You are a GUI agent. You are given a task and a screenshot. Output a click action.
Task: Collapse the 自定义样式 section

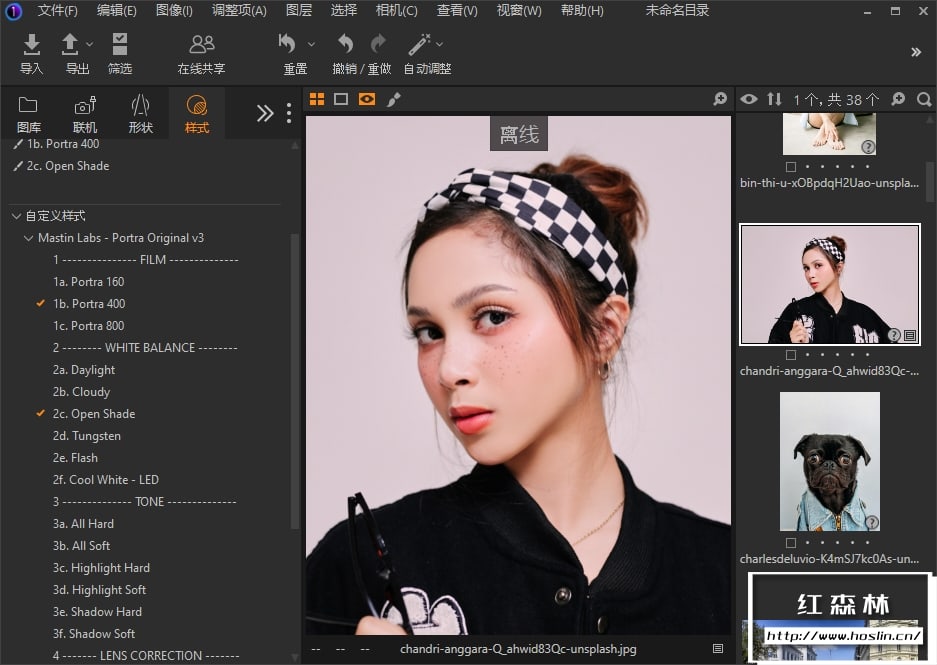point(16,216)
